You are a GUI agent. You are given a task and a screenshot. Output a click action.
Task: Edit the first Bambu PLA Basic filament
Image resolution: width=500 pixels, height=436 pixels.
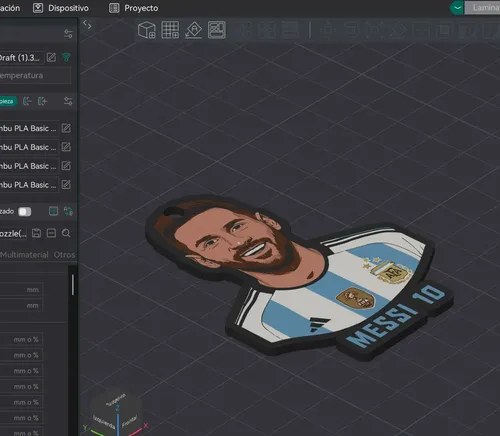click(x=66, y=128)
